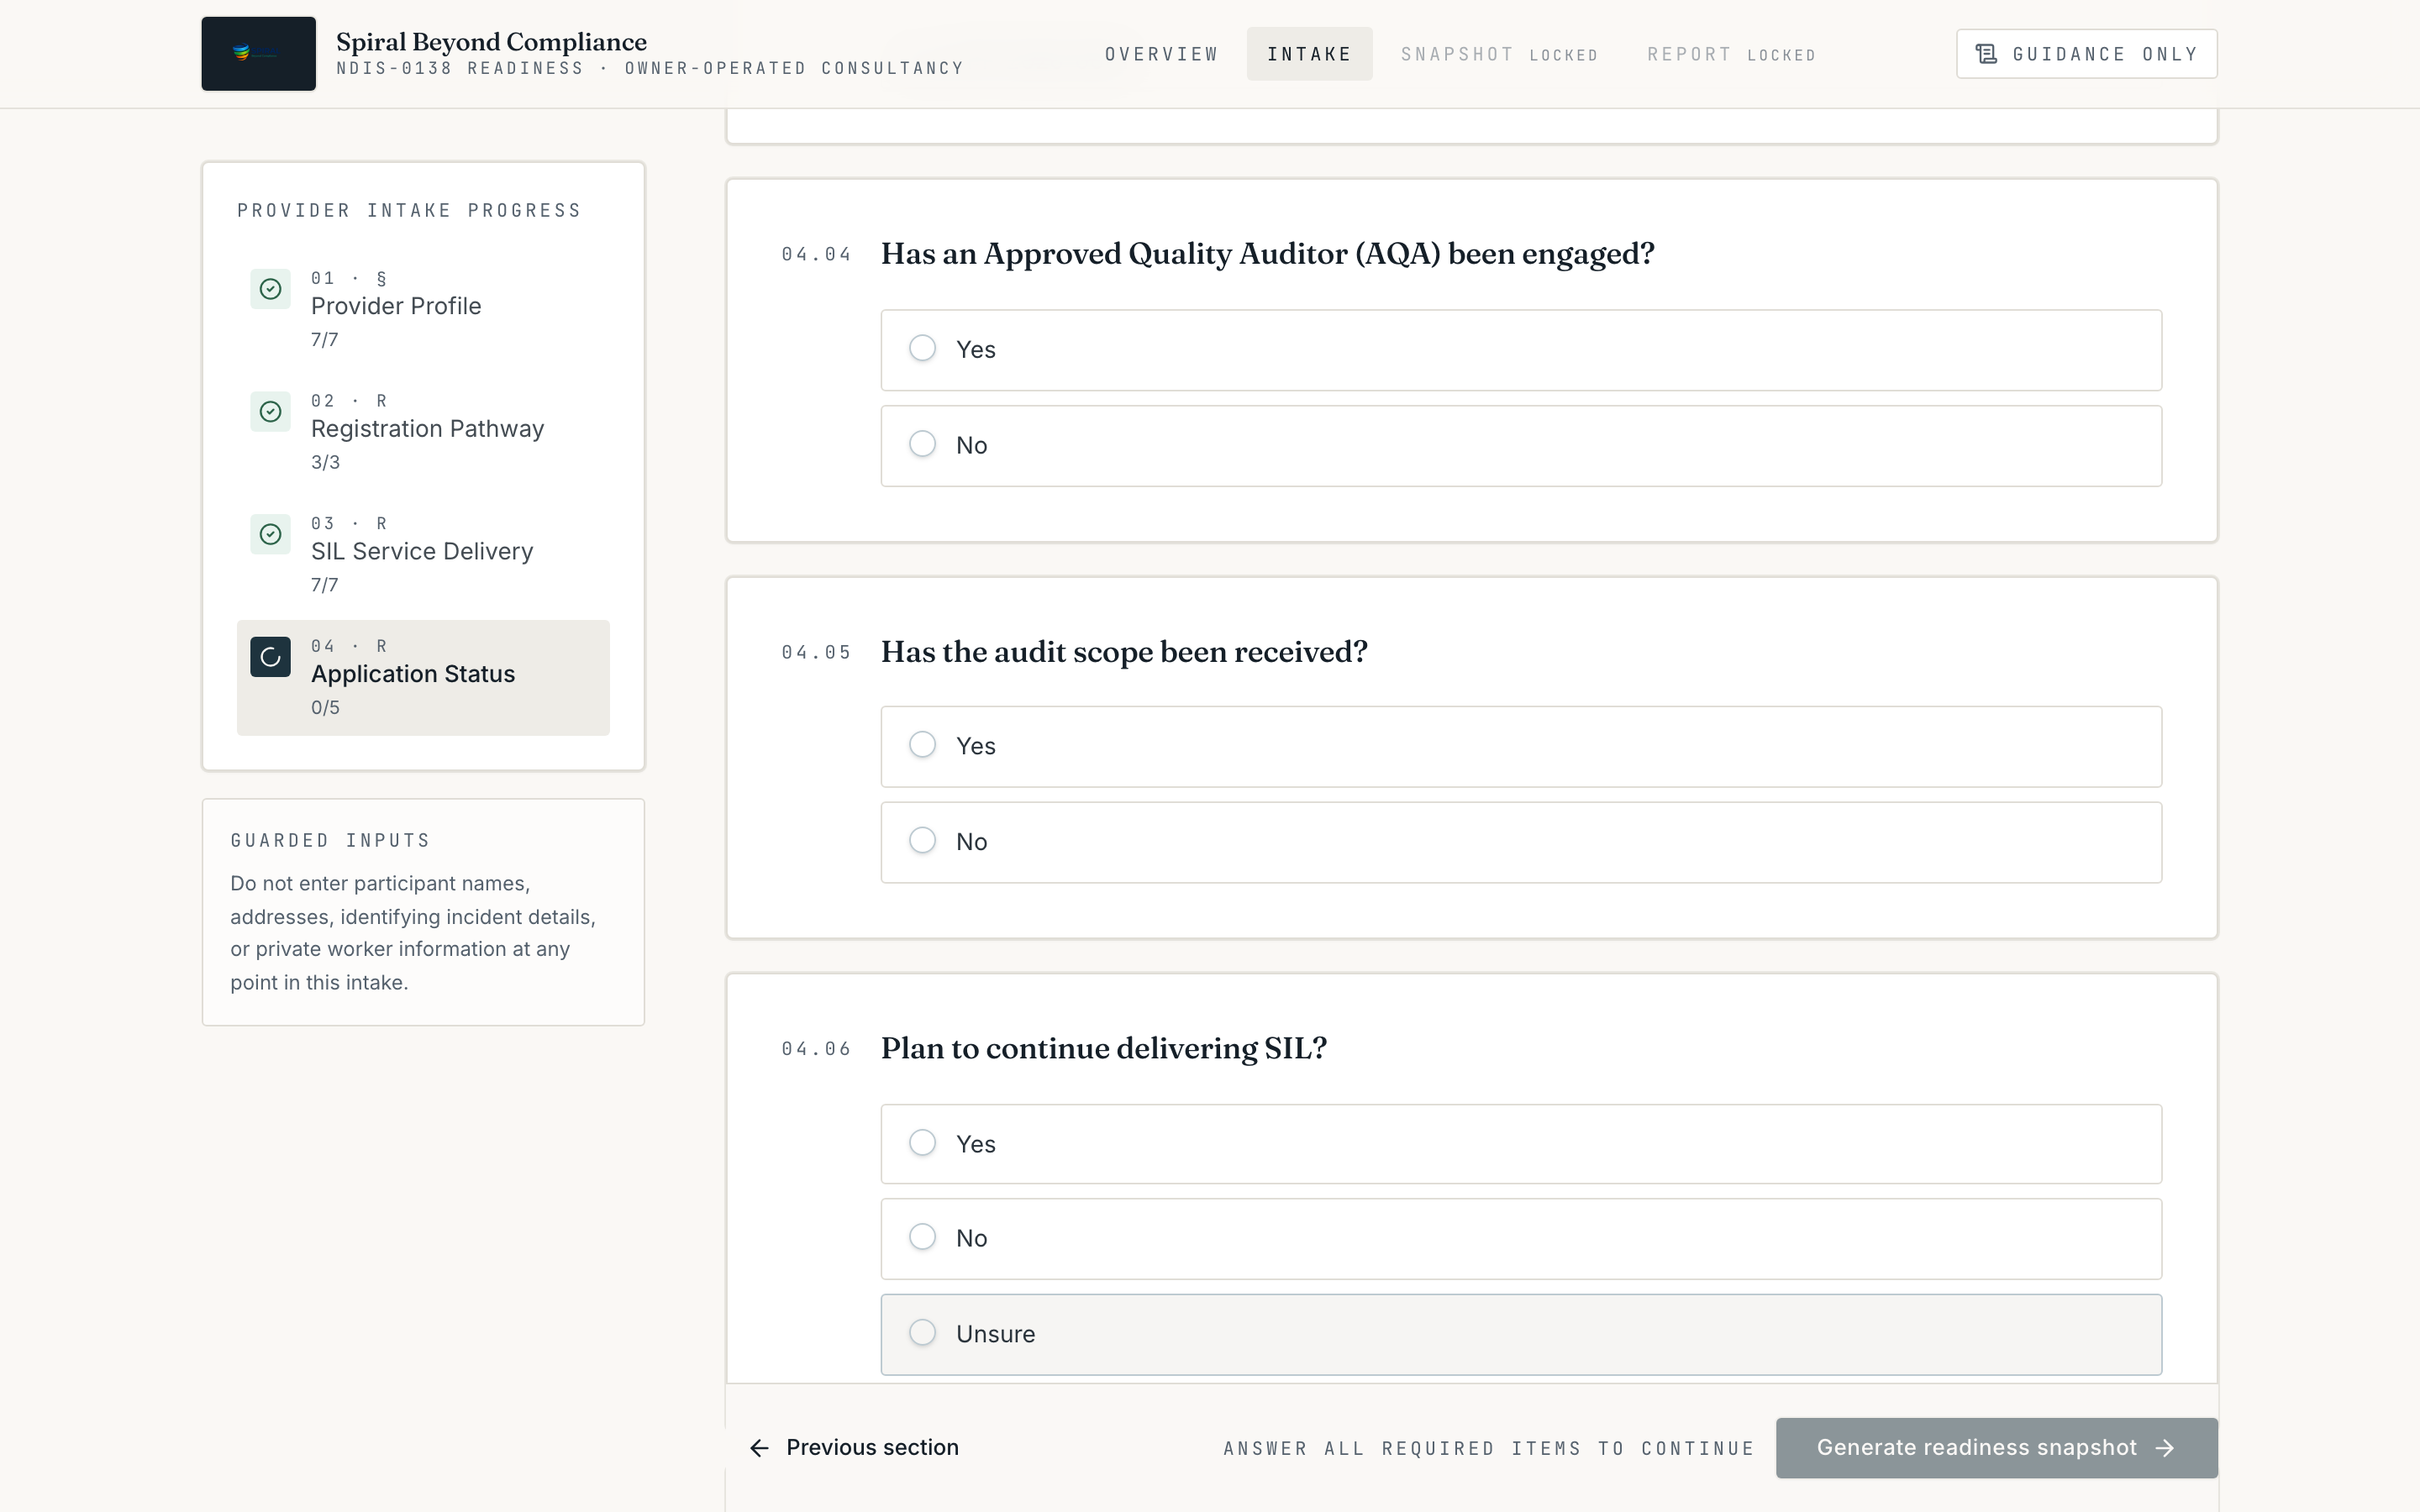Click the left arrow beside Previous section
Image resolution: width=2420 pixels, height=1512 pixels.
click(760, 1448)
